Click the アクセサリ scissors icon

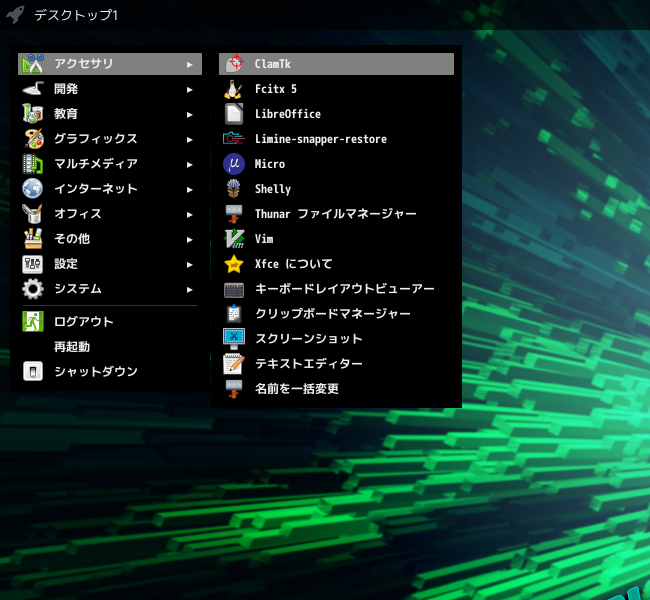click(33, 64)
